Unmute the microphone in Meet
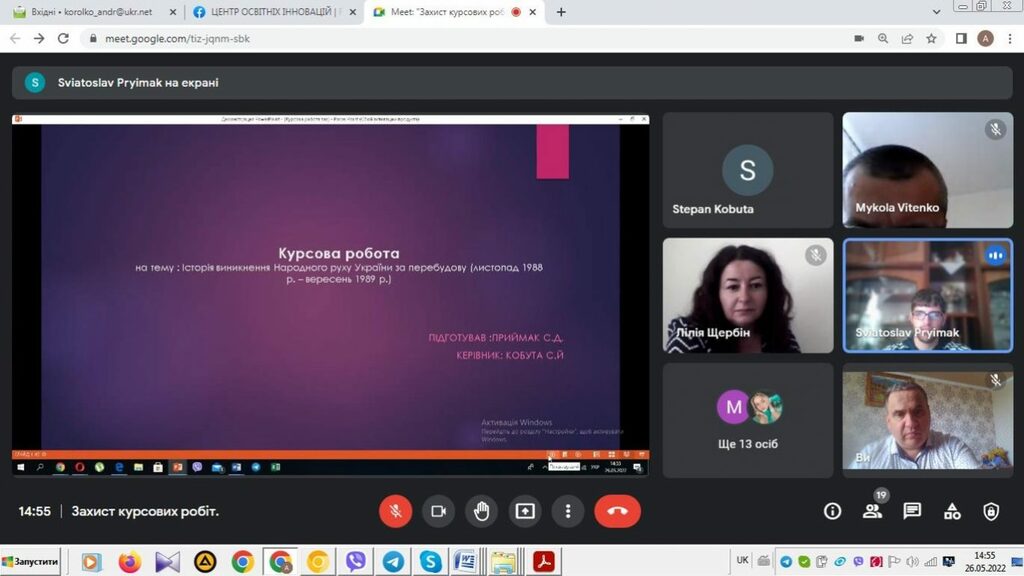Image resolution: width=1024 pixels, height=576 pixels. pos(395,511)
